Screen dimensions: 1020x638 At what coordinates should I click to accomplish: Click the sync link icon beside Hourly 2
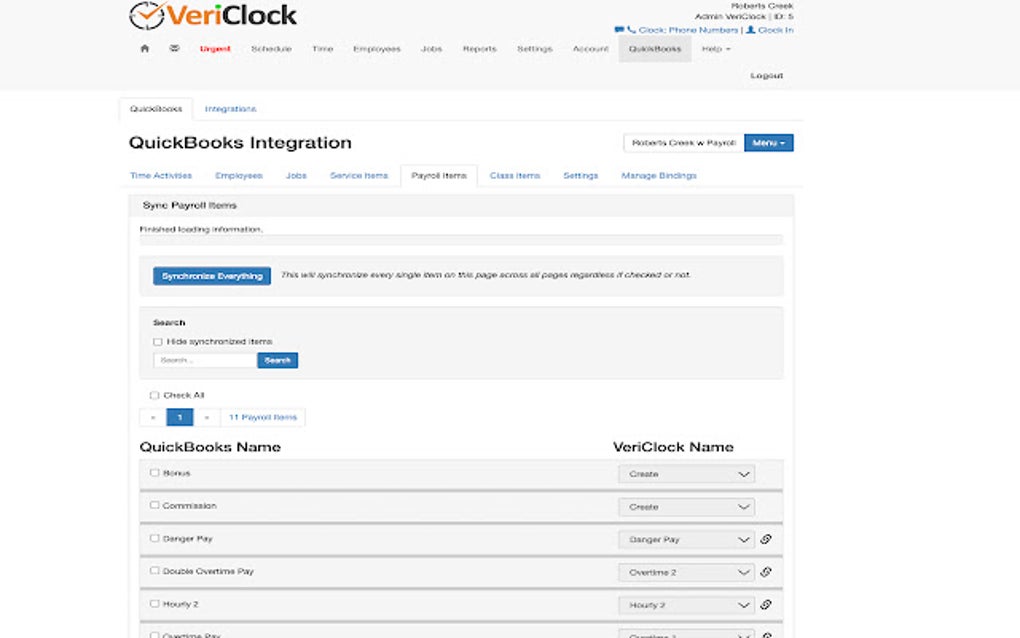pyautogui.click(x=765, y=604)
